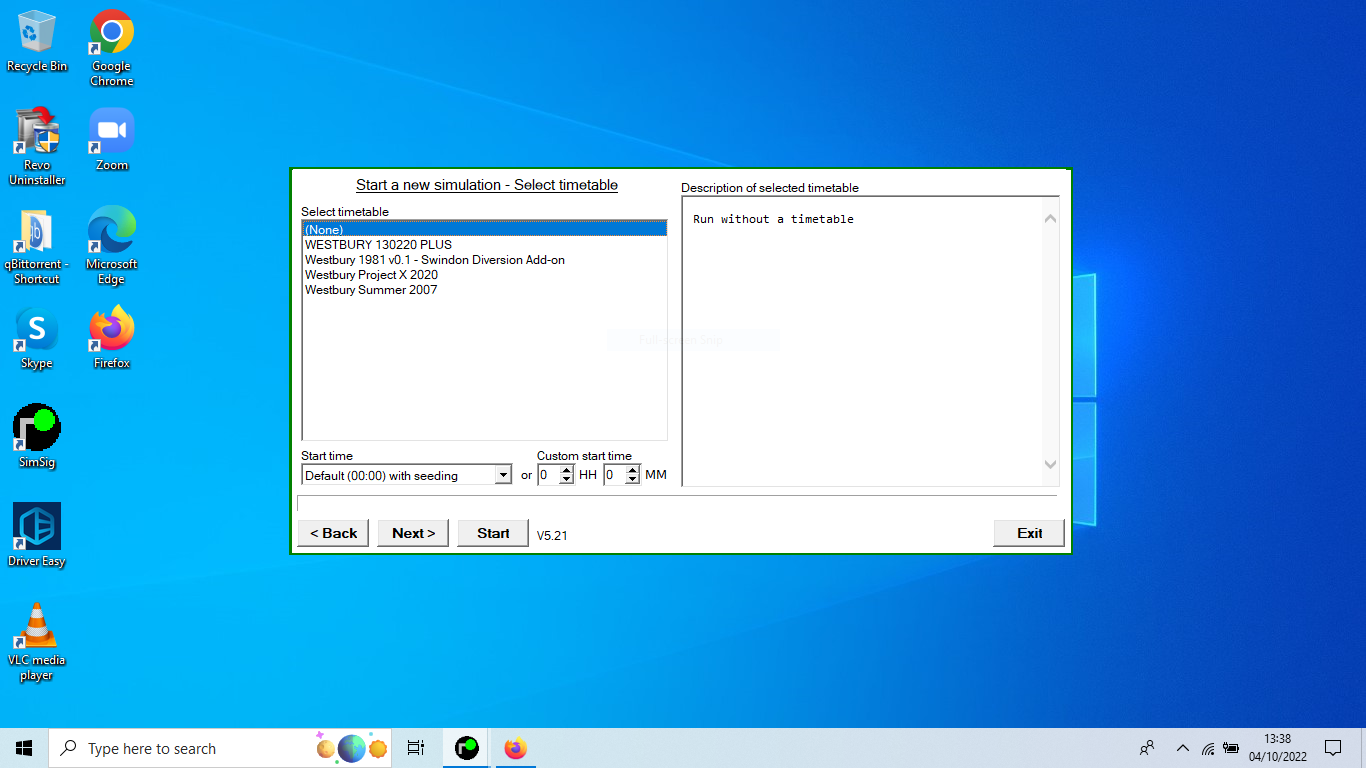The height and width of the screenshot is (768, 1366).
Task: Select the SimSig desktop icon
Action: pyautogui.click(x=37, y=437)
